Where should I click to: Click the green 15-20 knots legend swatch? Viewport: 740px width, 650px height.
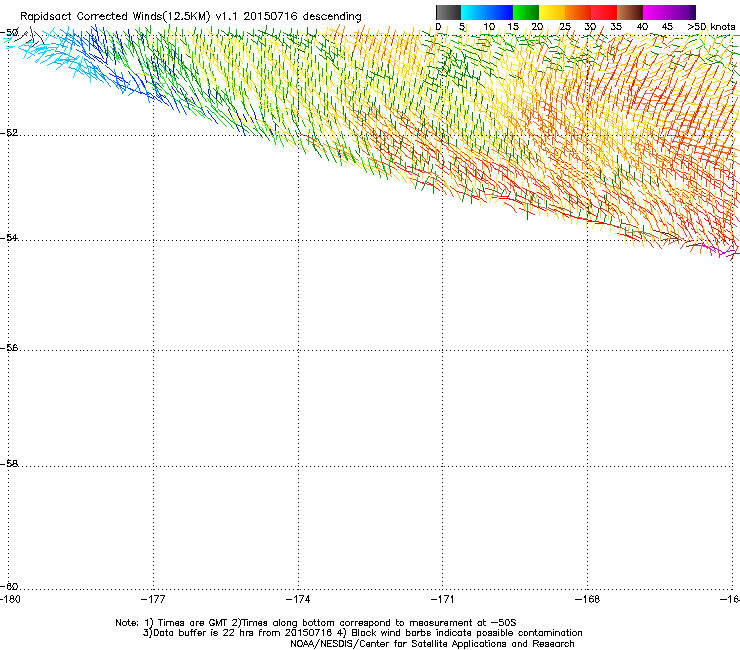point(526,12)
